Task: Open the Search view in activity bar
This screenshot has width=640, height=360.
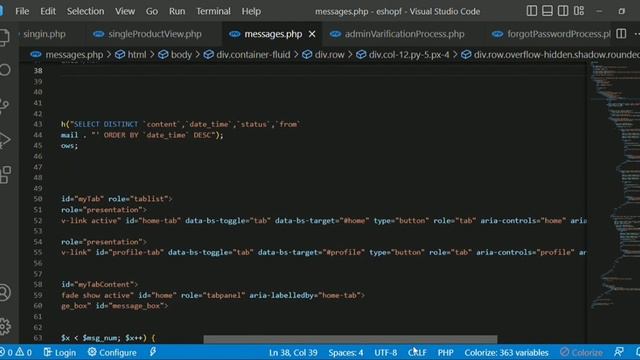Action: click(x=5, y=70)
